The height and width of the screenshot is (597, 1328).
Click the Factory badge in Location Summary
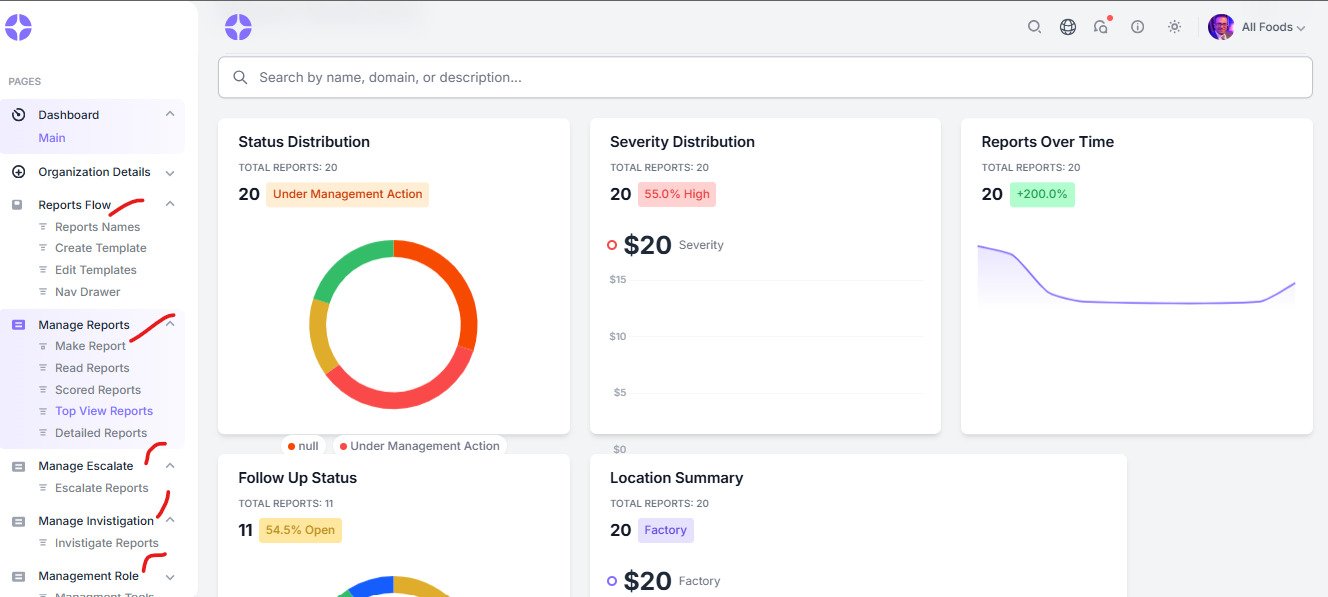tap(666, 530)
